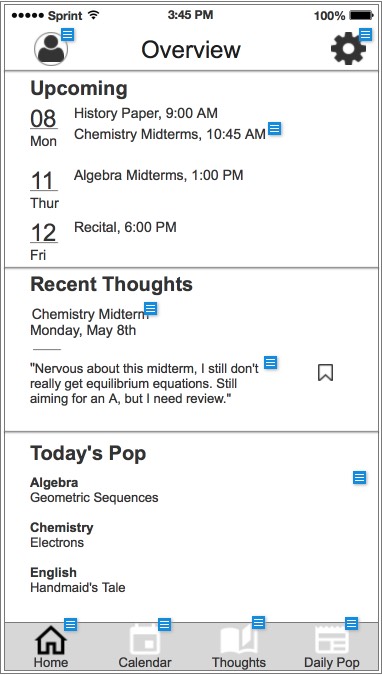The width and height of the screenshot is (382, 675).
Task: Select the 08 Mon date entry
Action: pyautogui.click(x=43, y=128)
